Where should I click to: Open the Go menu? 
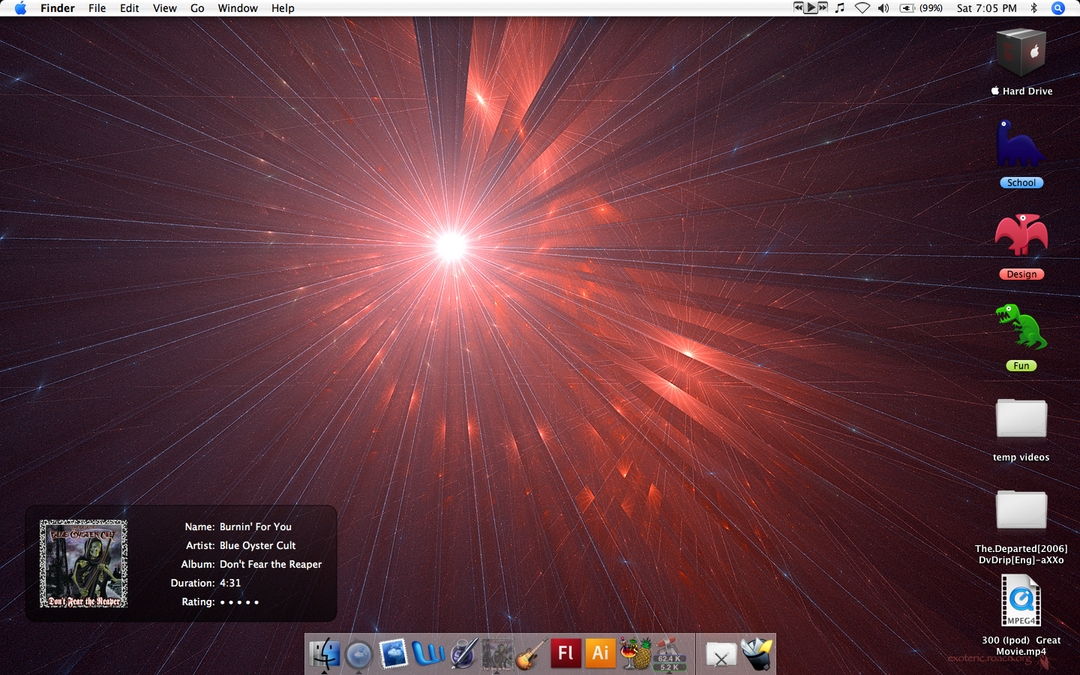click(197, 8)
